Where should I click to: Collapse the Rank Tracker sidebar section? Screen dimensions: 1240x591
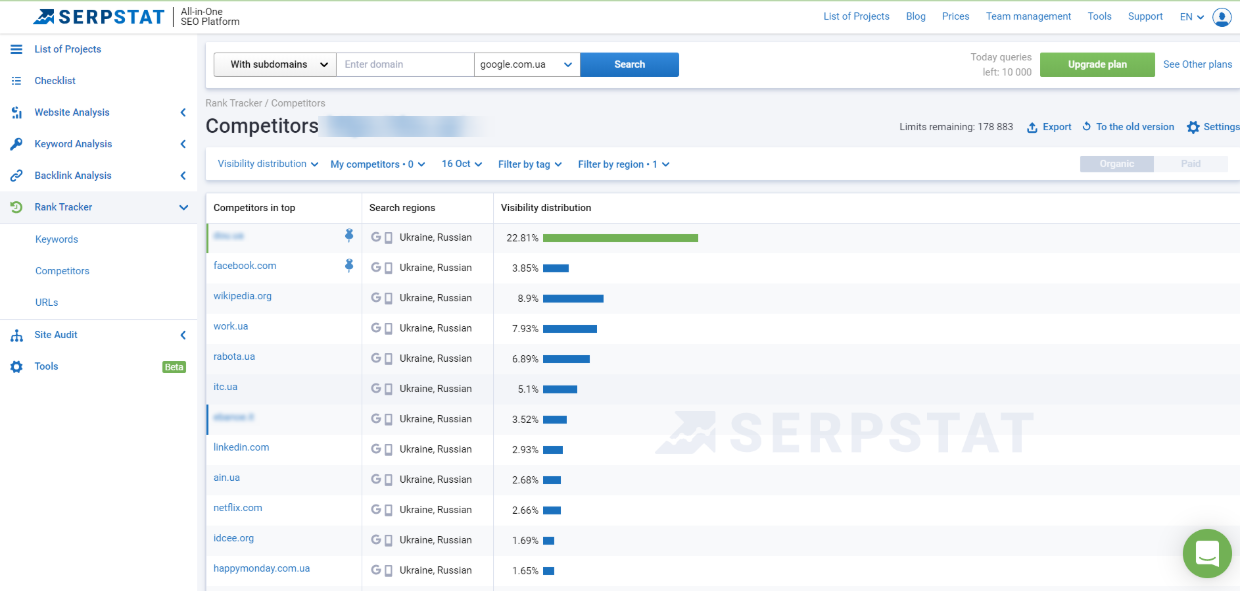coord(183,207)
